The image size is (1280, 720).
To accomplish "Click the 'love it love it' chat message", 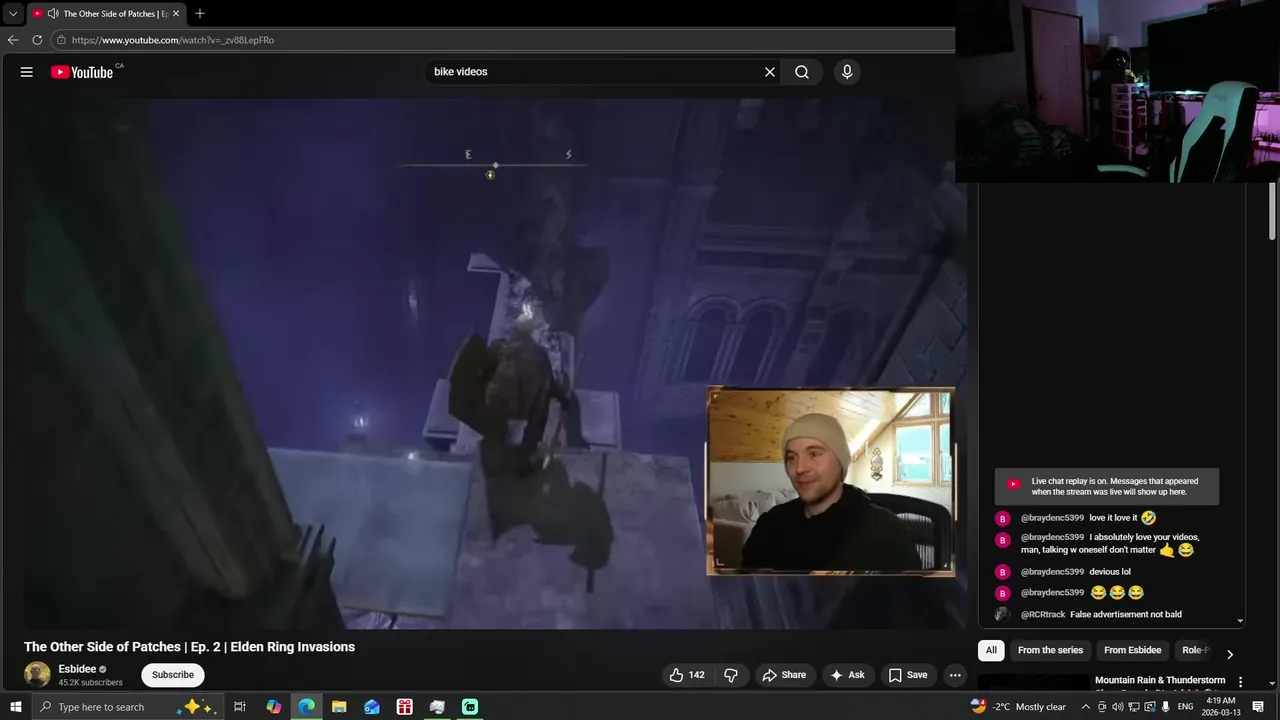I will tap(1113, 518).
